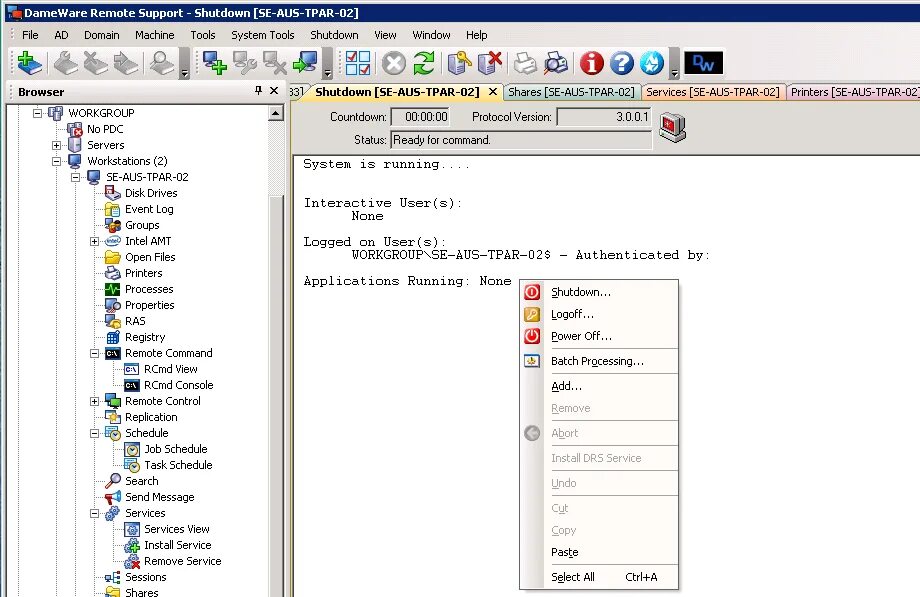Choose Shutdown... in the context menu
The width and height of the screenshot is (920, 597).
click(599, 292)
